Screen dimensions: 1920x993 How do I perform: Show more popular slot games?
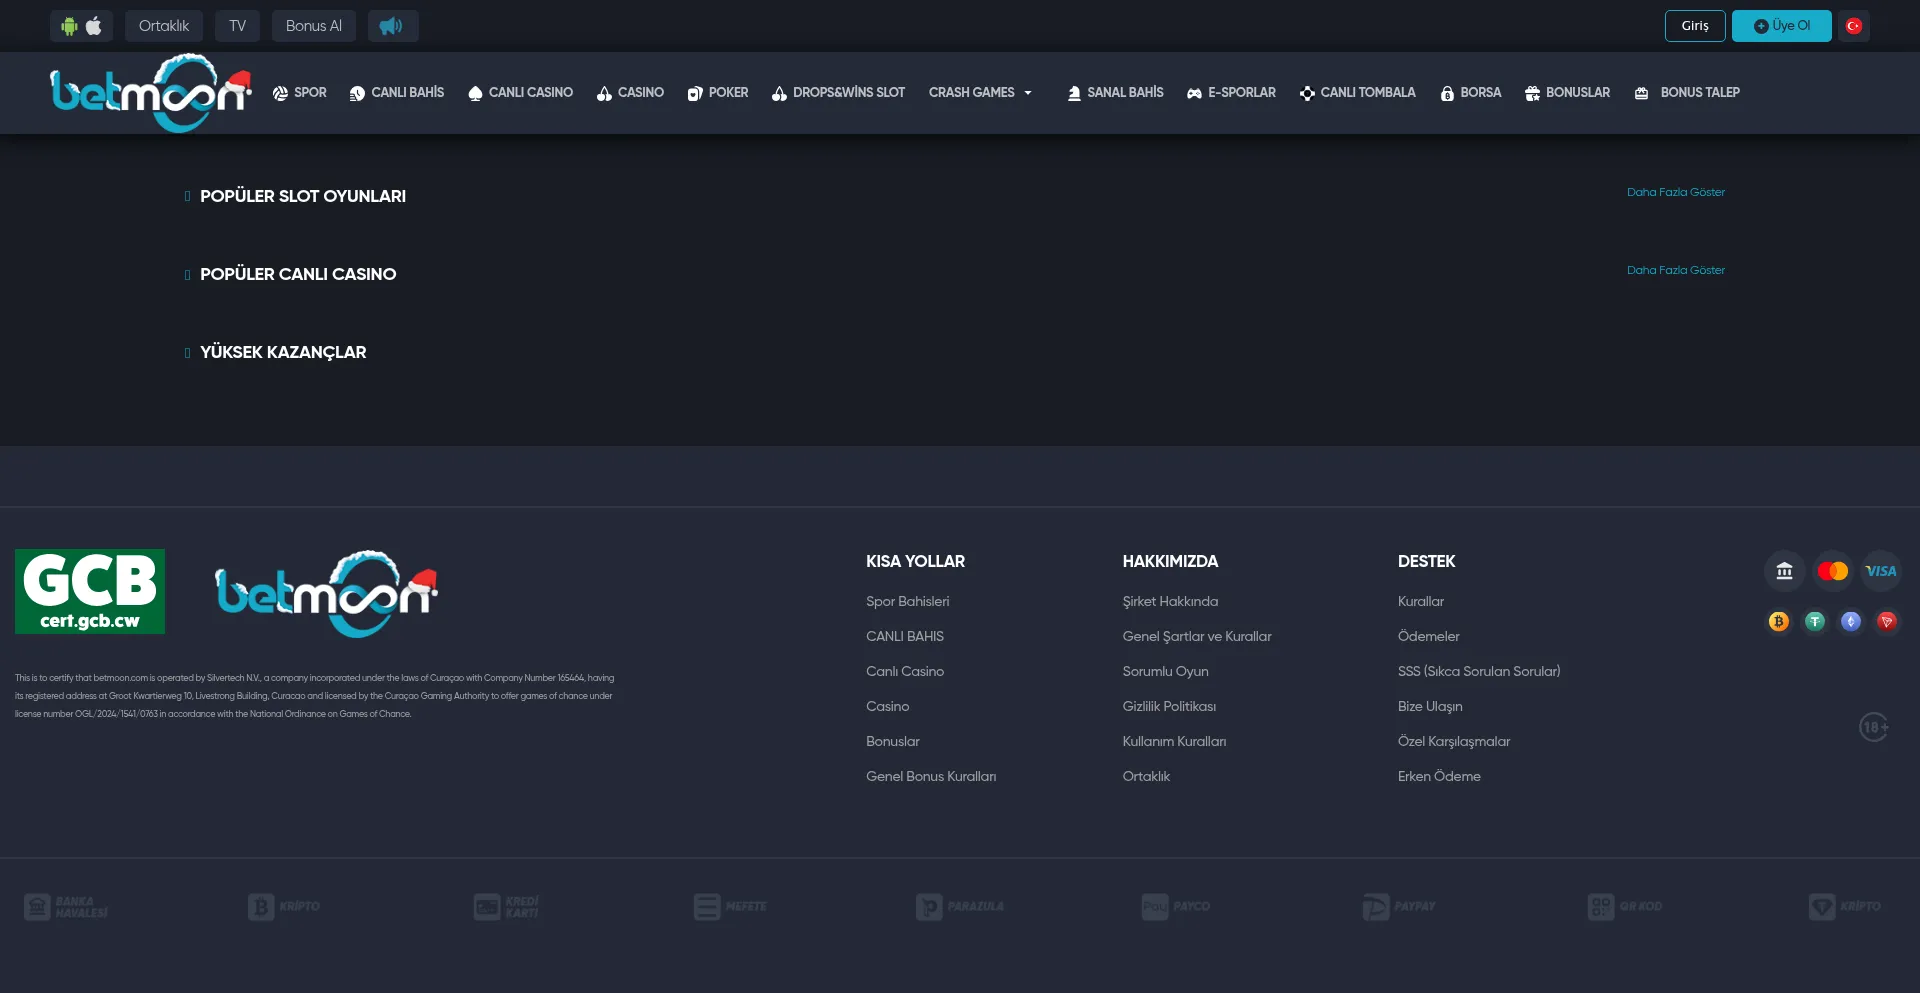point(1675,192)
